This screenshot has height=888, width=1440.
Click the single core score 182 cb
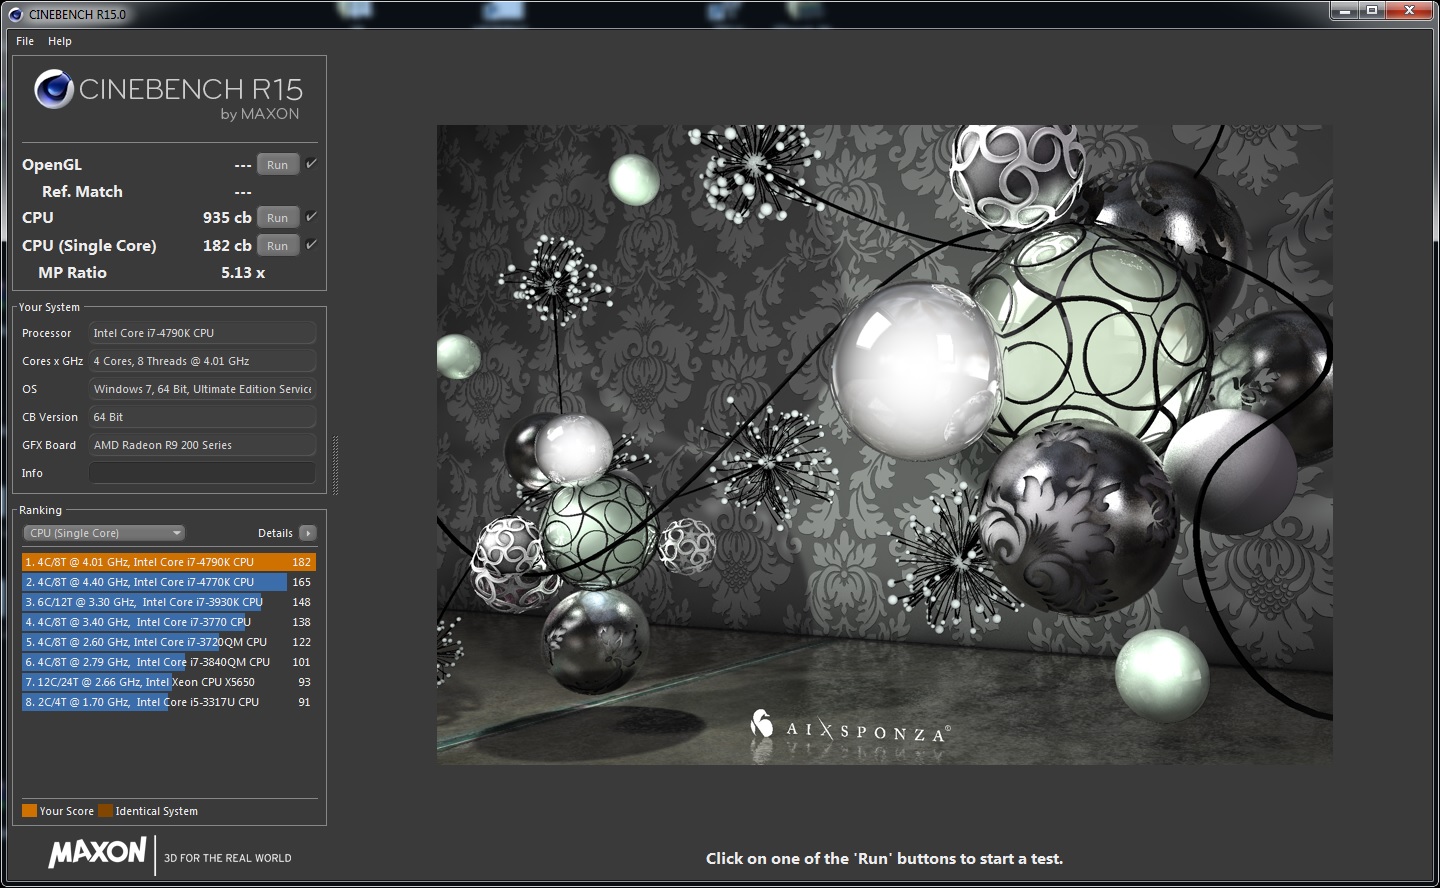(x=227, y=246)
